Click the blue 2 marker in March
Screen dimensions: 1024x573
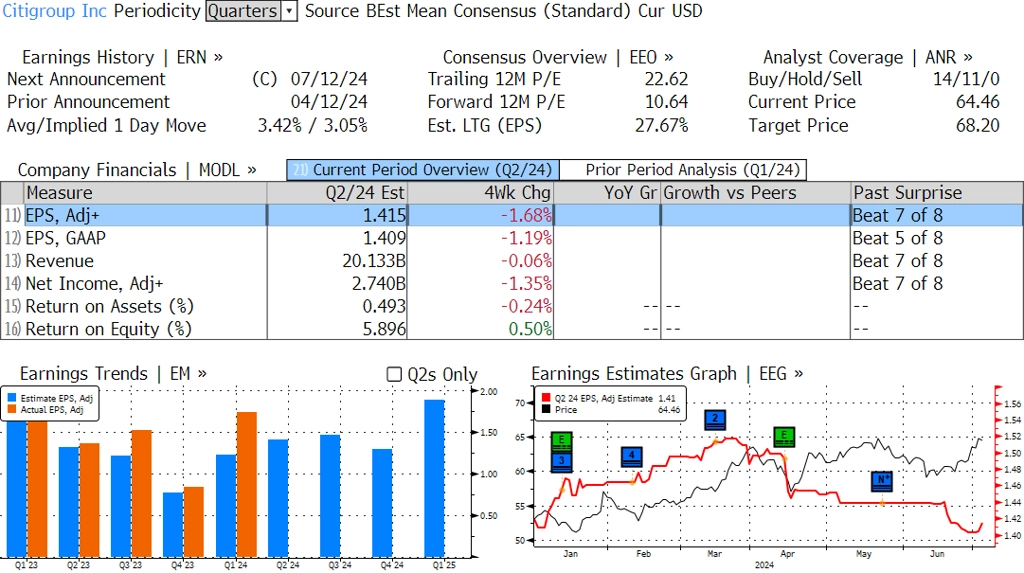pyautogui.click(x=715, y=419)
